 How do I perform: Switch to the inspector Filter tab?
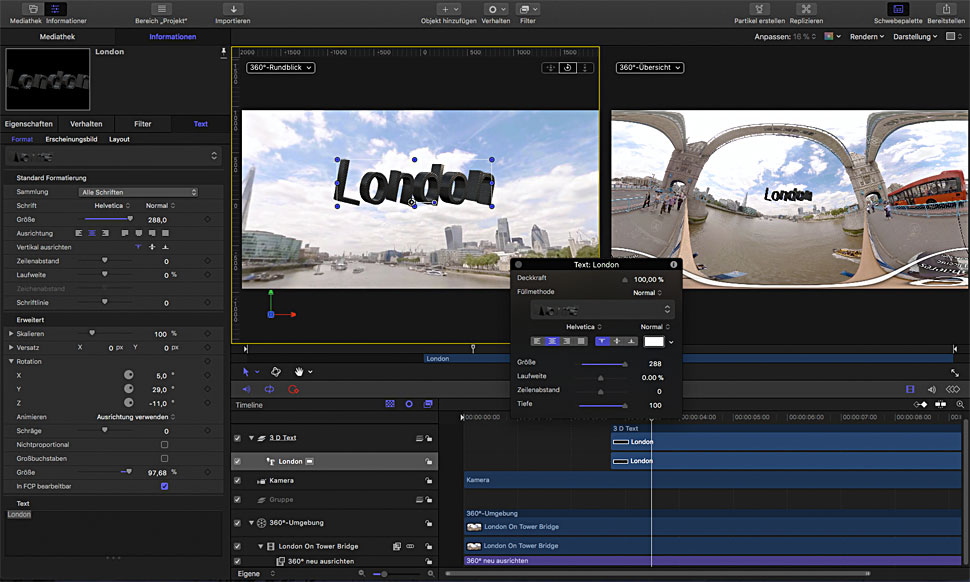point(142,124)
